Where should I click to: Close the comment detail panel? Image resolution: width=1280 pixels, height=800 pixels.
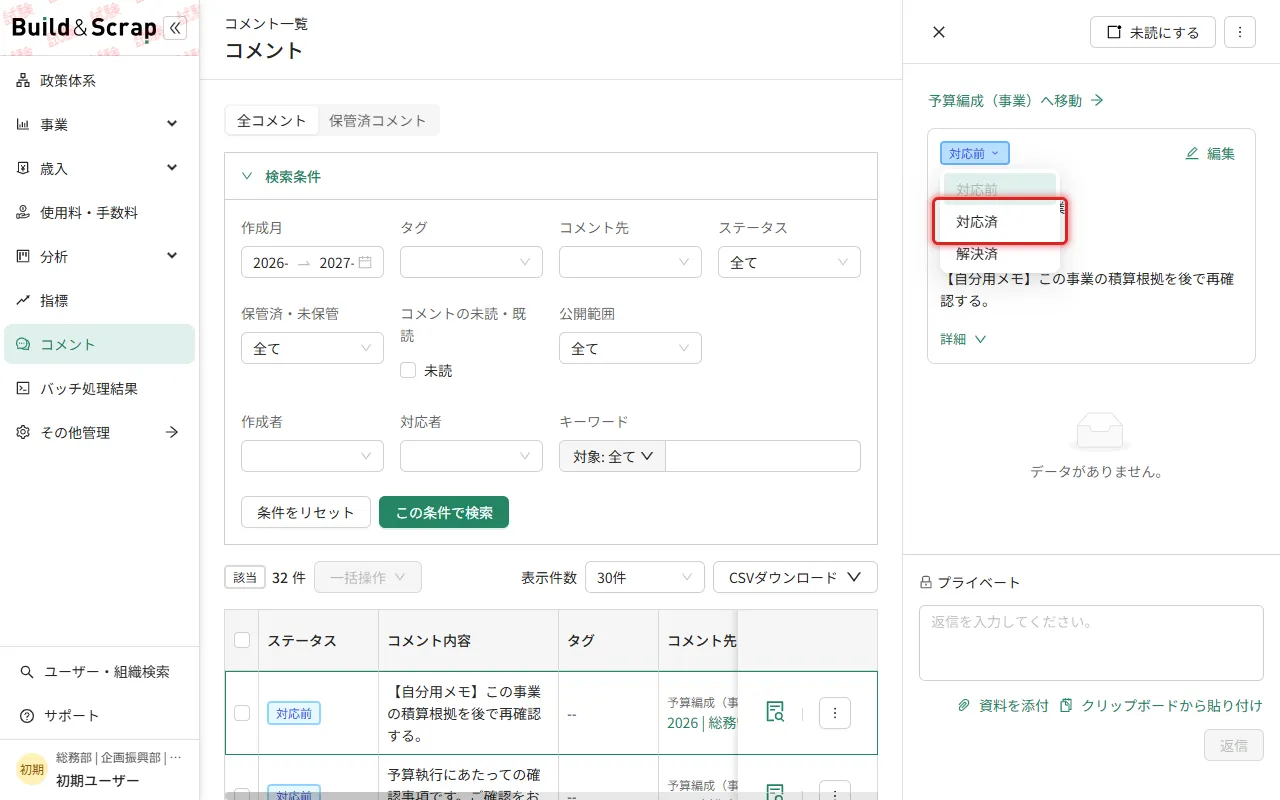click(939, 32)
